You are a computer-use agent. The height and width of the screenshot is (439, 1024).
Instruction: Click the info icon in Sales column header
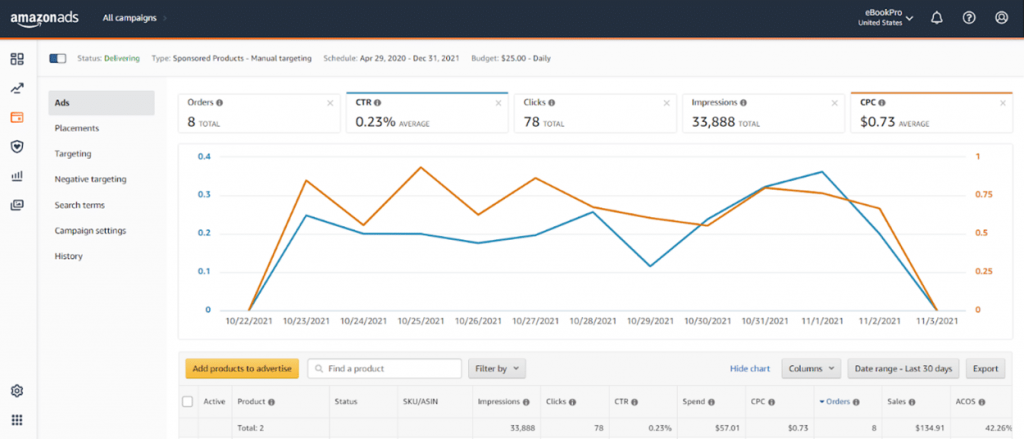(x=912, y=402)
